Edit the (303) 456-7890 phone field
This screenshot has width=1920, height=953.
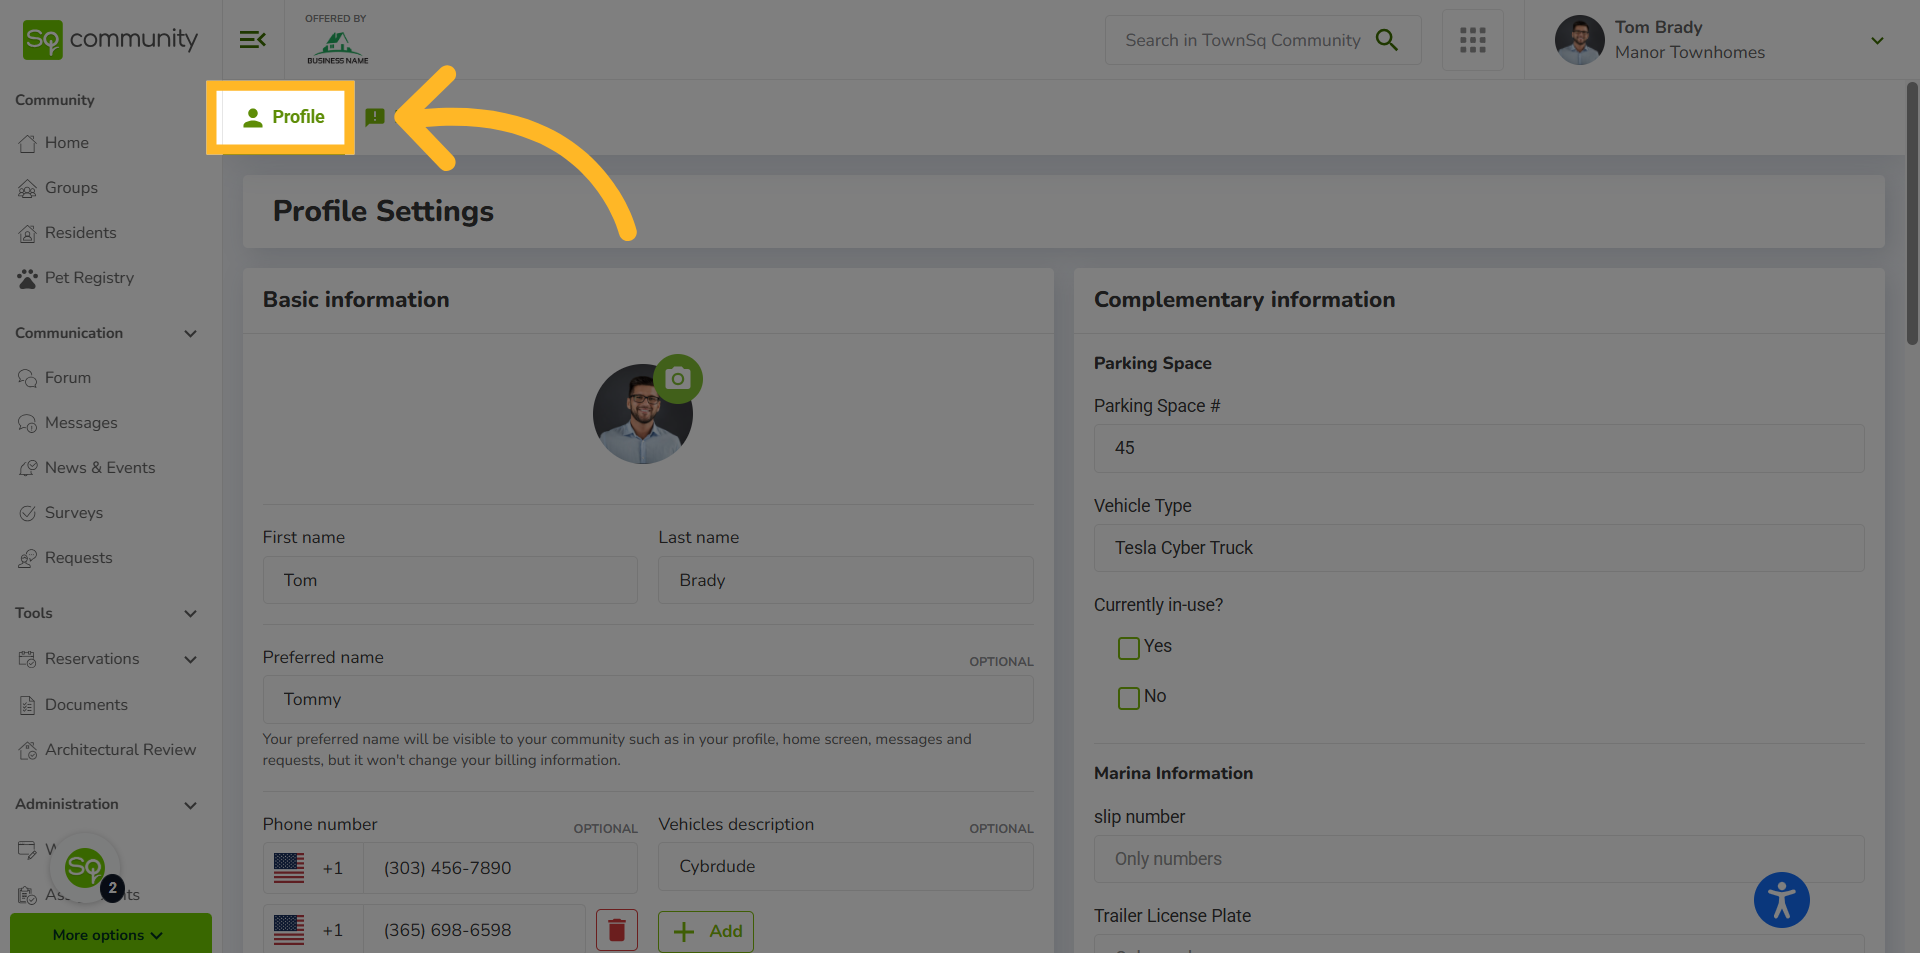[500, 868]
